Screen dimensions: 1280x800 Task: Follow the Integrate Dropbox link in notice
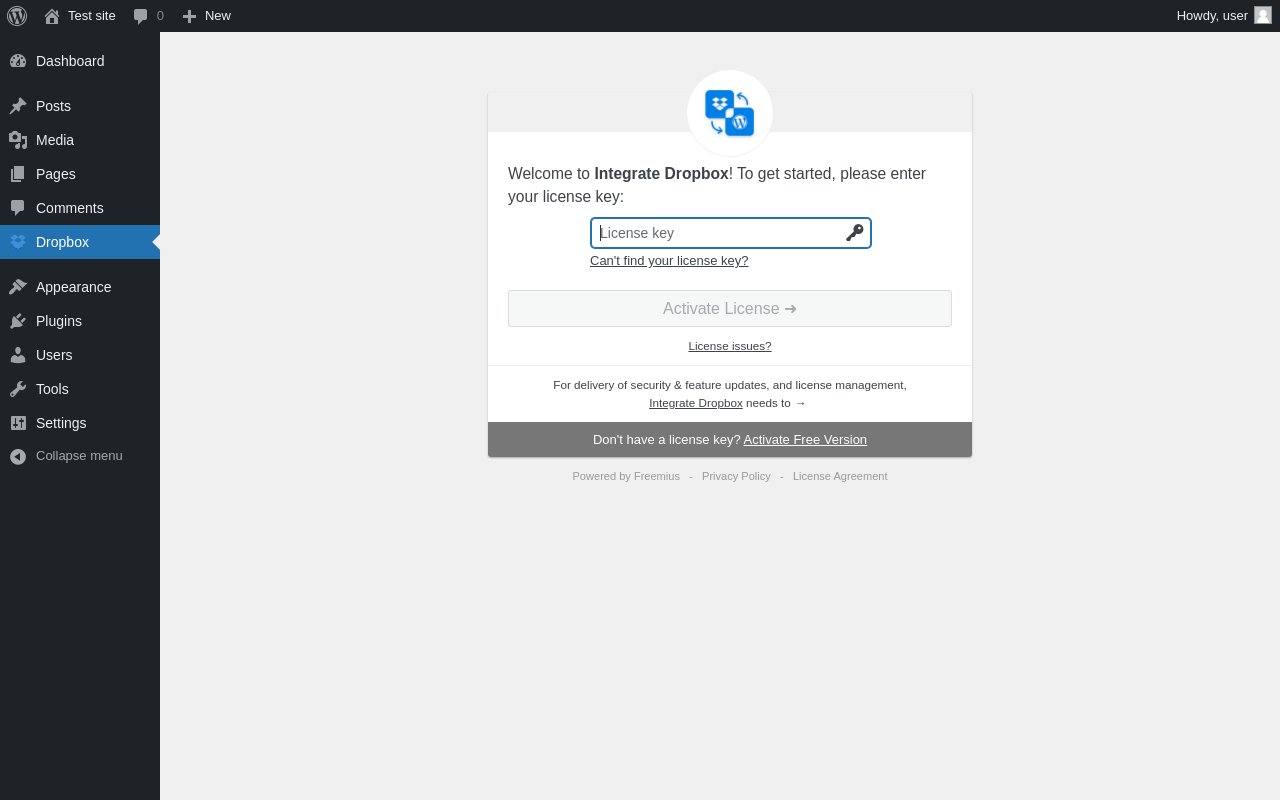coord(696,403)
